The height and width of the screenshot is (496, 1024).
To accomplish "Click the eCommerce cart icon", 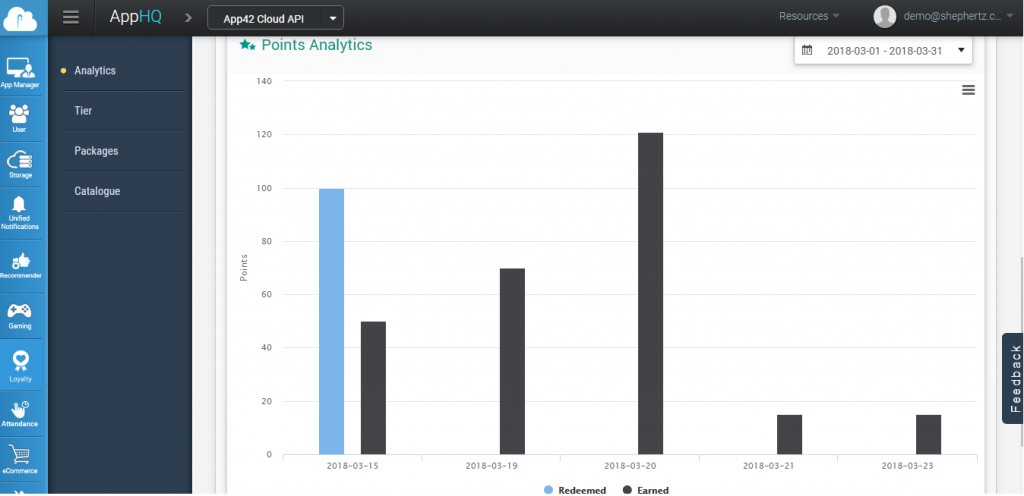I will click(x=20, y=457).
